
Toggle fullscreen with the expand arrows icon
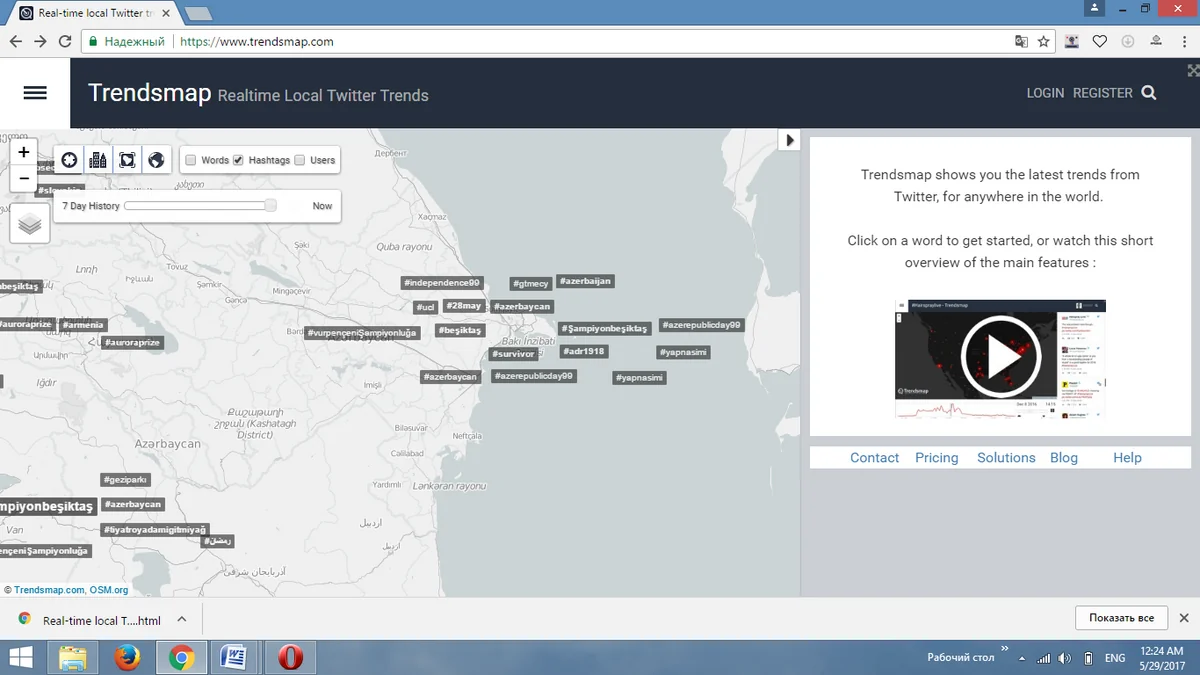tap(1193, 70)
